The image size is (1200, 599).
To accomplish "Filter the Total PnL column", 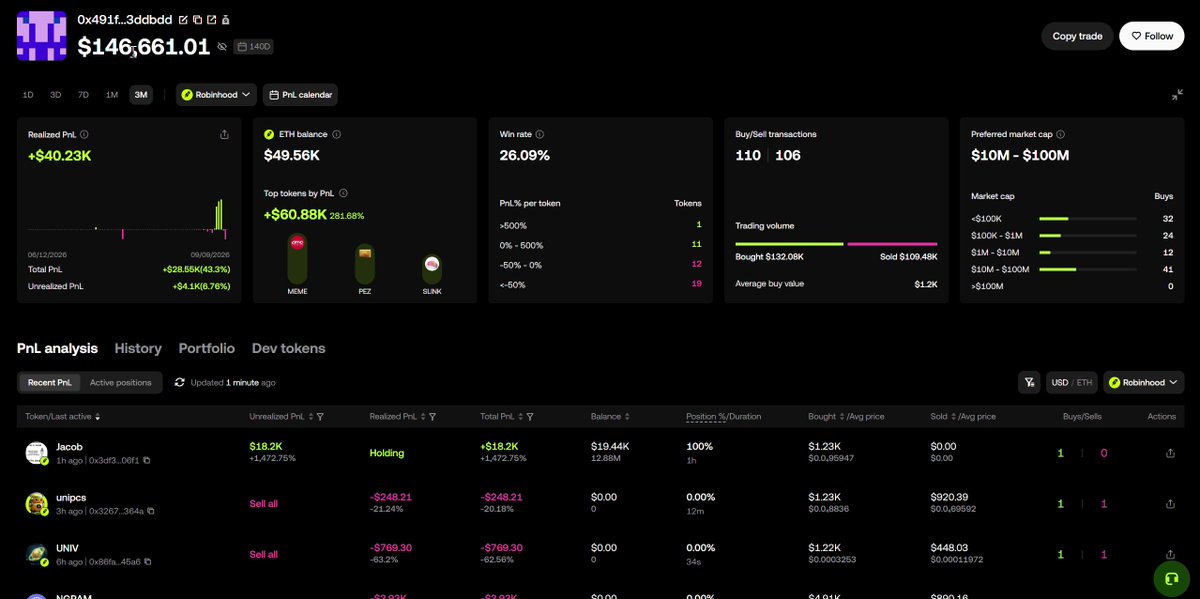I will [x=530, y=416].
